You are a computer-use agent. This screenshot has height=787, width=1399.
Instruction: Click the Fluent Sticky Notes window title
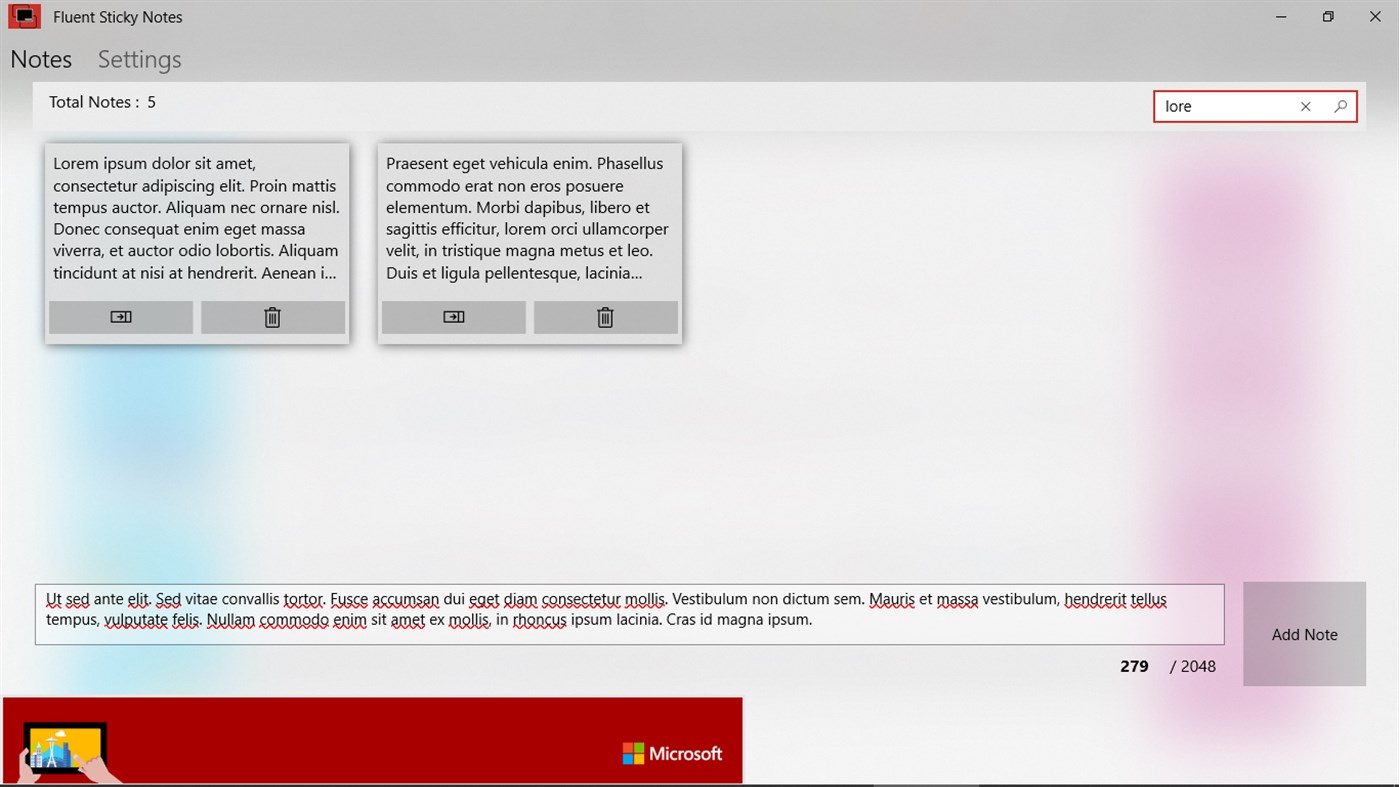118,17
